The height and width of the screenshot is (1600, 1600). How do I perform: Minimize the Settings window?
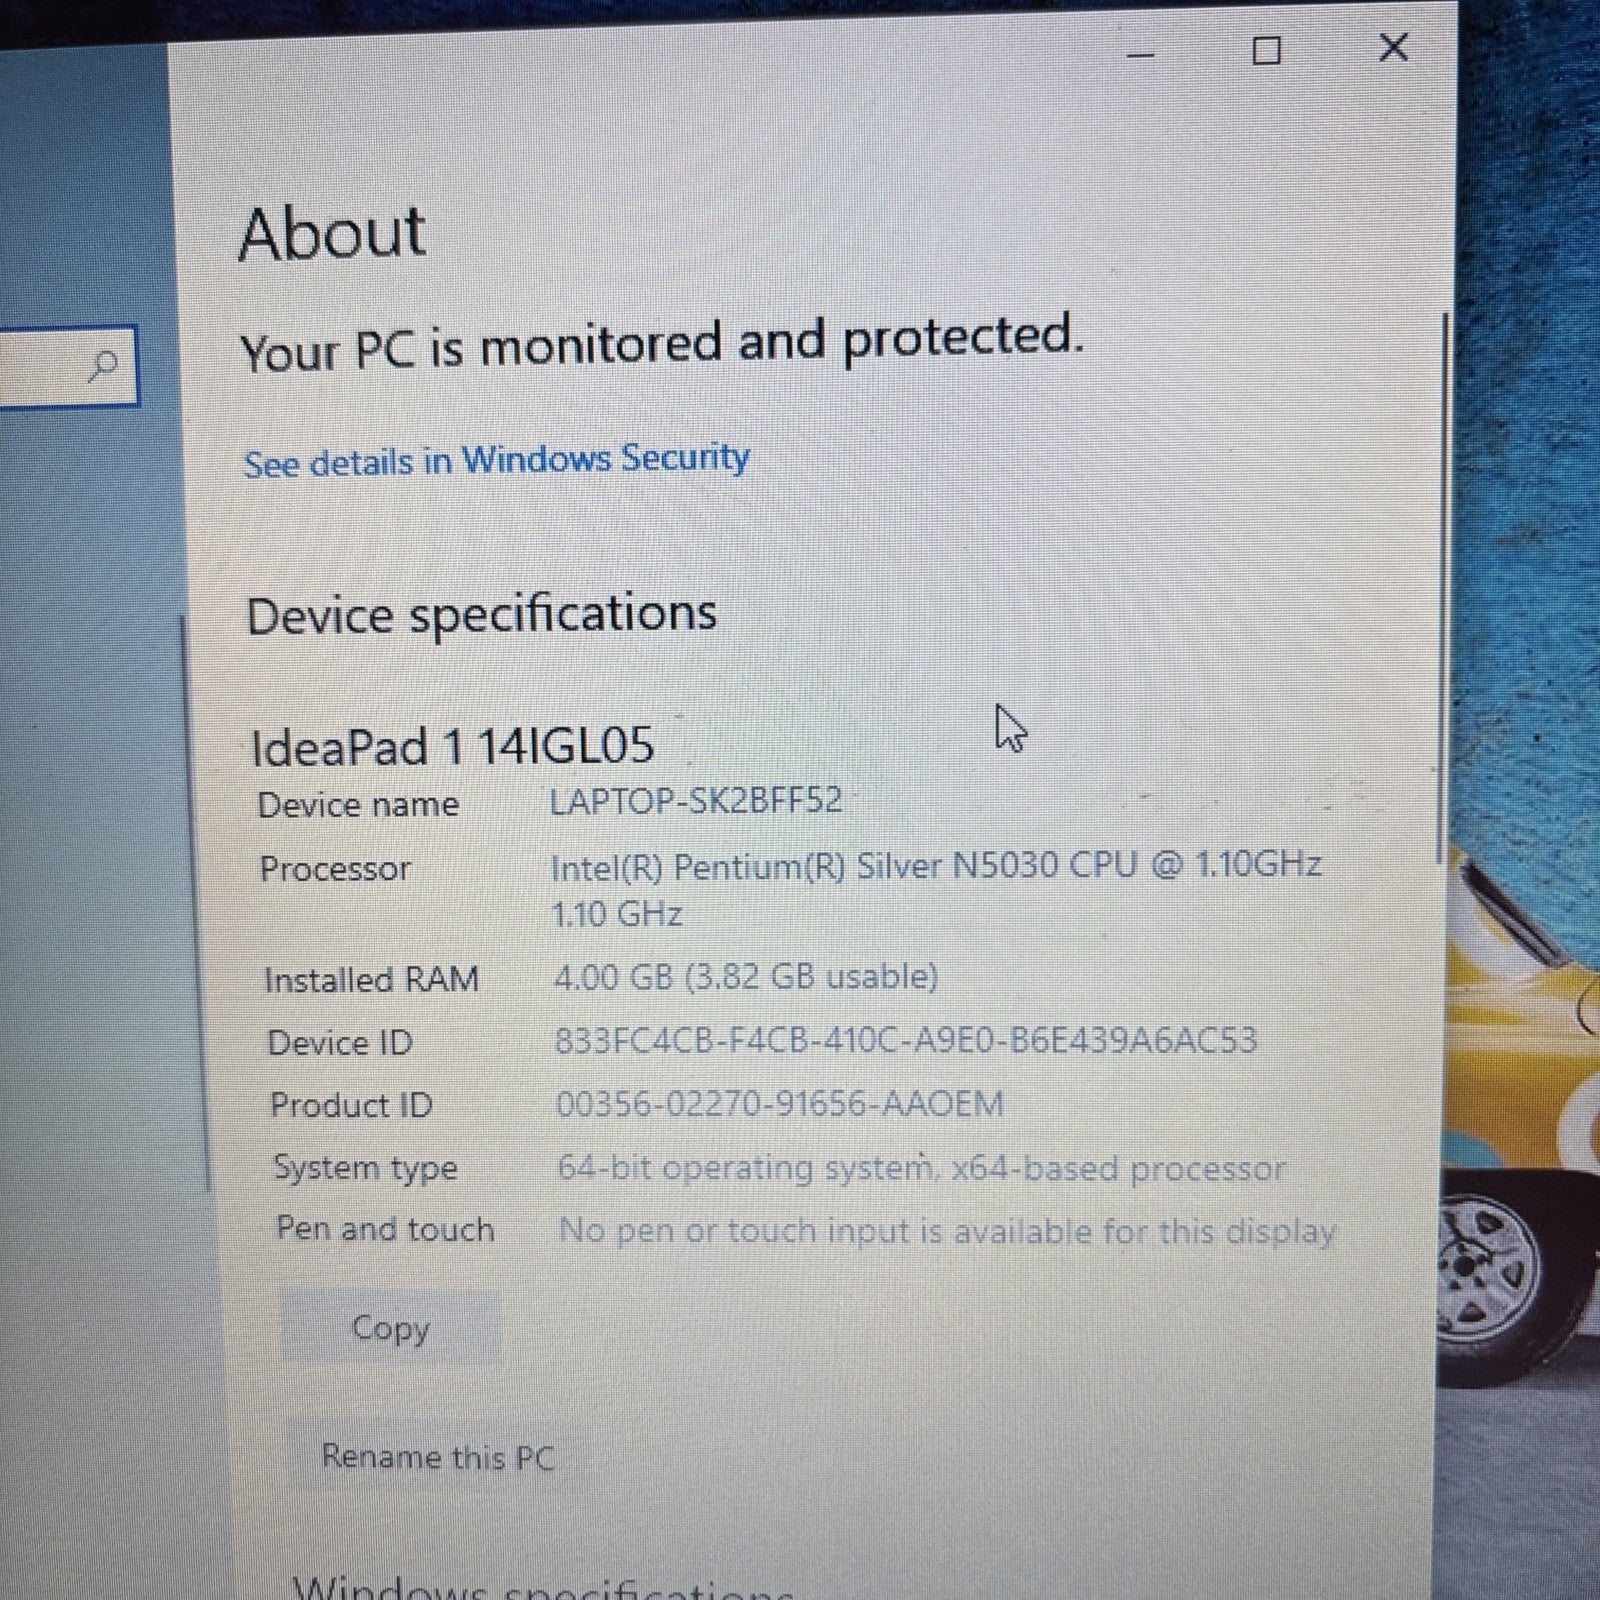tap(1141, 54)
